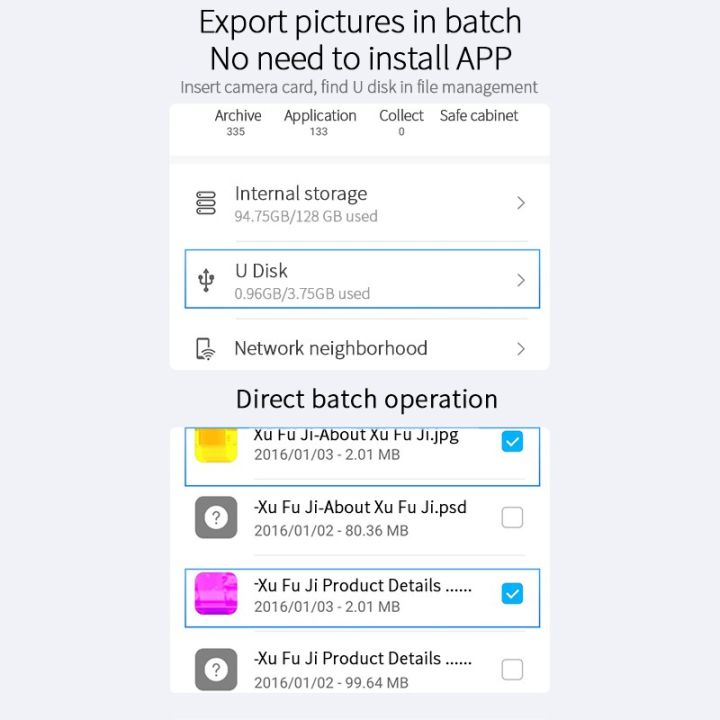Click the Network neighborhood icon
Image resolution: width=720 pixels, height=720 pixels.
(x=206, y=349)
